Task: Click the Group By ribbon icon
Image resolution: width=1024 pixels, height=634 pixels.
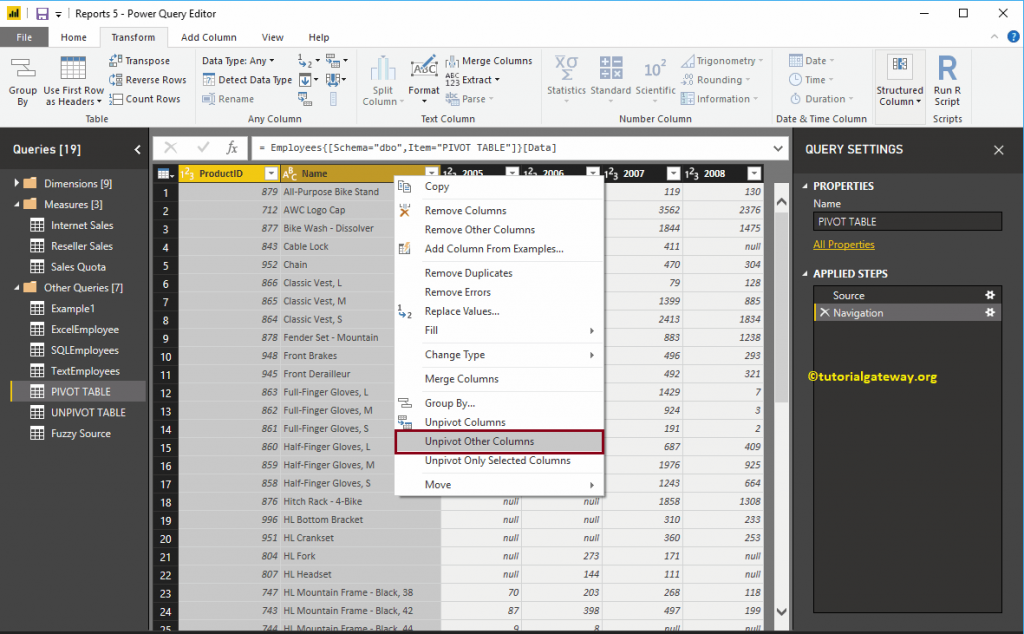Action: 23,69
